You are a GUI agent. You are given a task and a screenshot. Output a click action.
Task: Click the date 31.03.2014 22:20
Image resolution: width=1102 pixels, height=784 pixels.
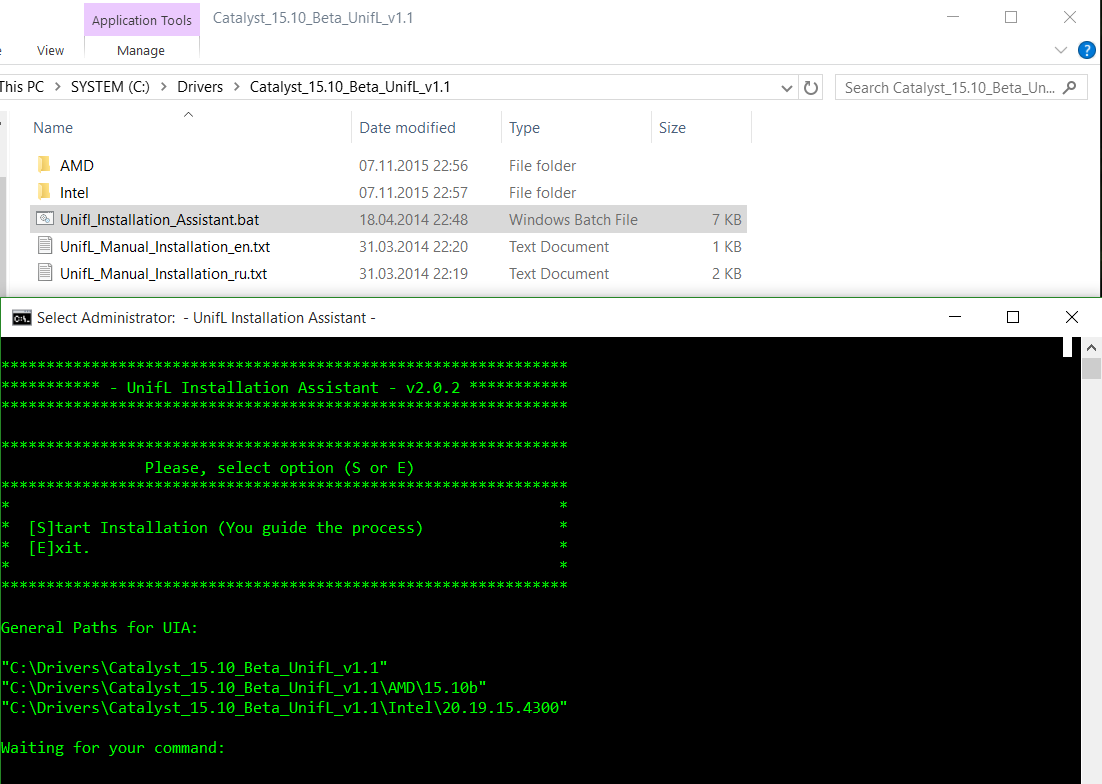pyautogui.click(x=413, y=246)
